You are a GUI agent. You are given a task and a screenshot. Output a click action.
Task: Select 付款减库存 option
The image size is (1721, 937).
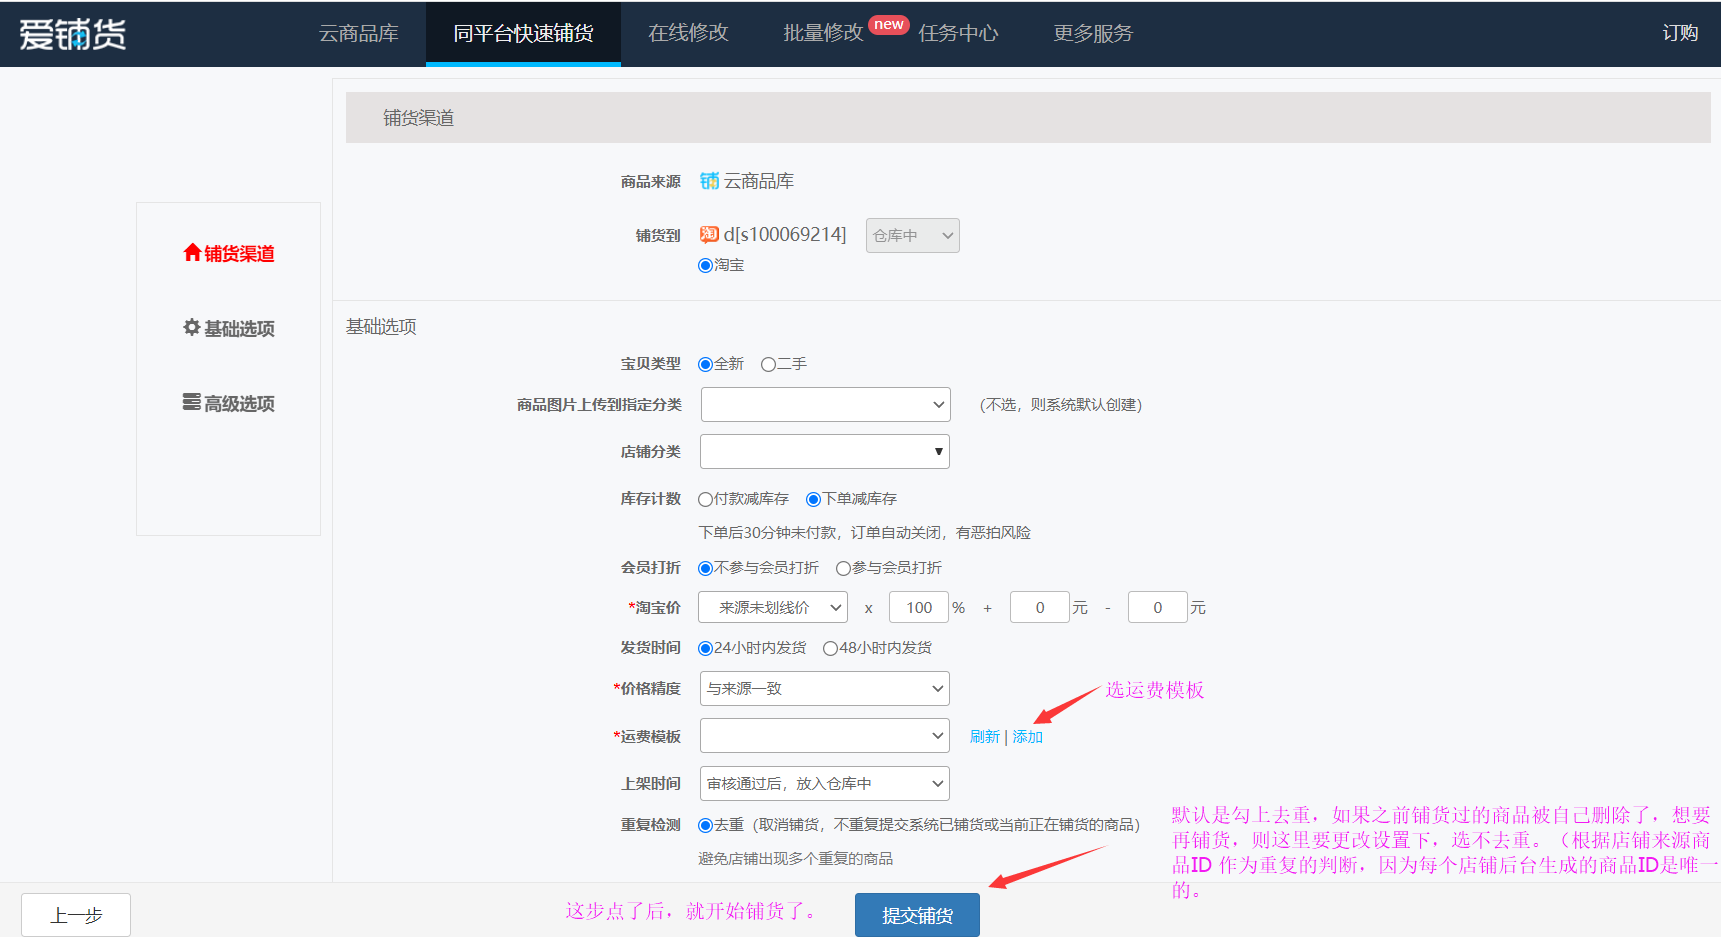pyautogui.click(x=705, y=499)
